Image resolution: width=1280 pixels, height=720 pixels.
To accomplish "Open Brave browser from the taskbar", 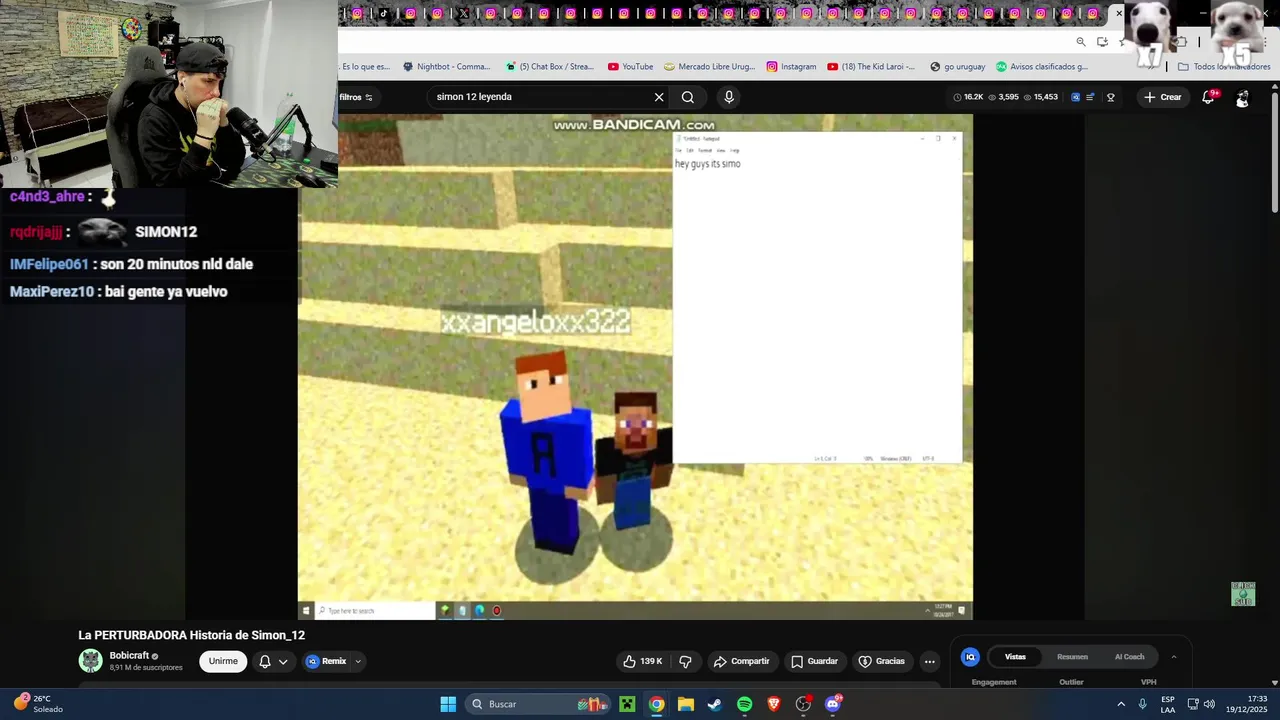I will [x=774, y=704].
